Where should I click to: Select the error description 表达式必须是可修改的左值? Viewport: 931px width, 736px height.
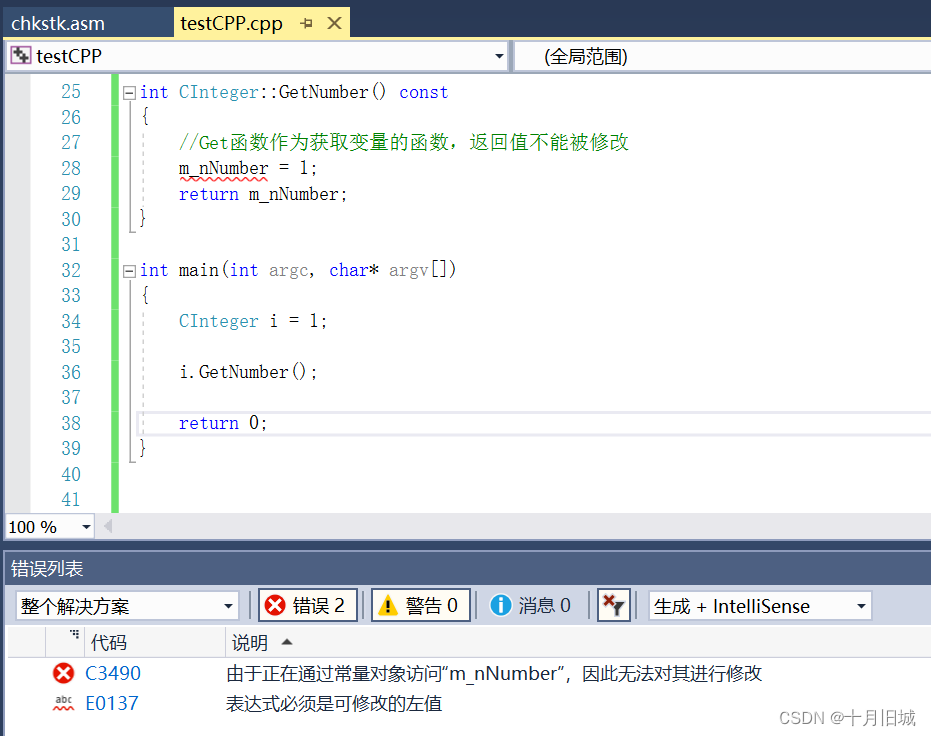pos(334,704)
